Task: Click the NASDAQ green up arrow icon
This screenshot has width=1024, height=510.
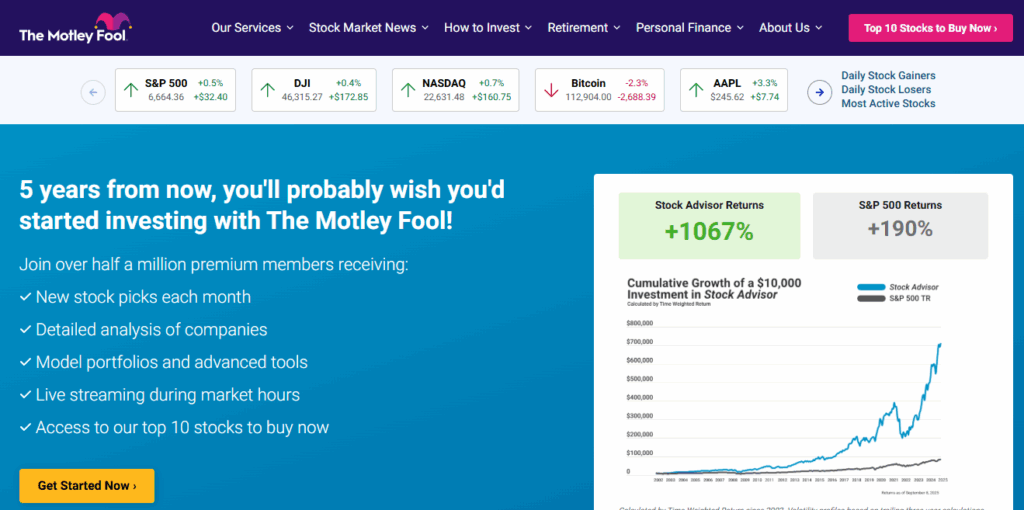Action: pyautogui.click(x=408, y=91)
